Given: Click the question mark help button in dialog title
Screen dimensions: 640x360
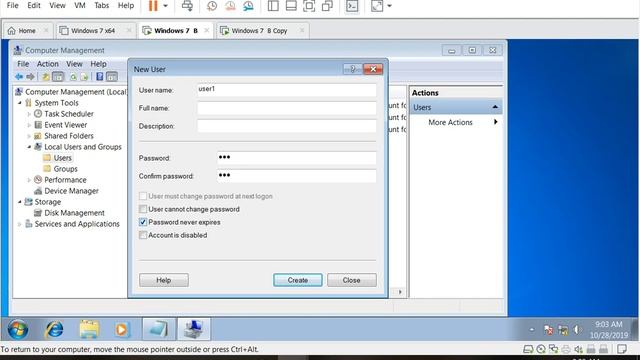Looking at the screenshot, I should (x=353, y=69).
